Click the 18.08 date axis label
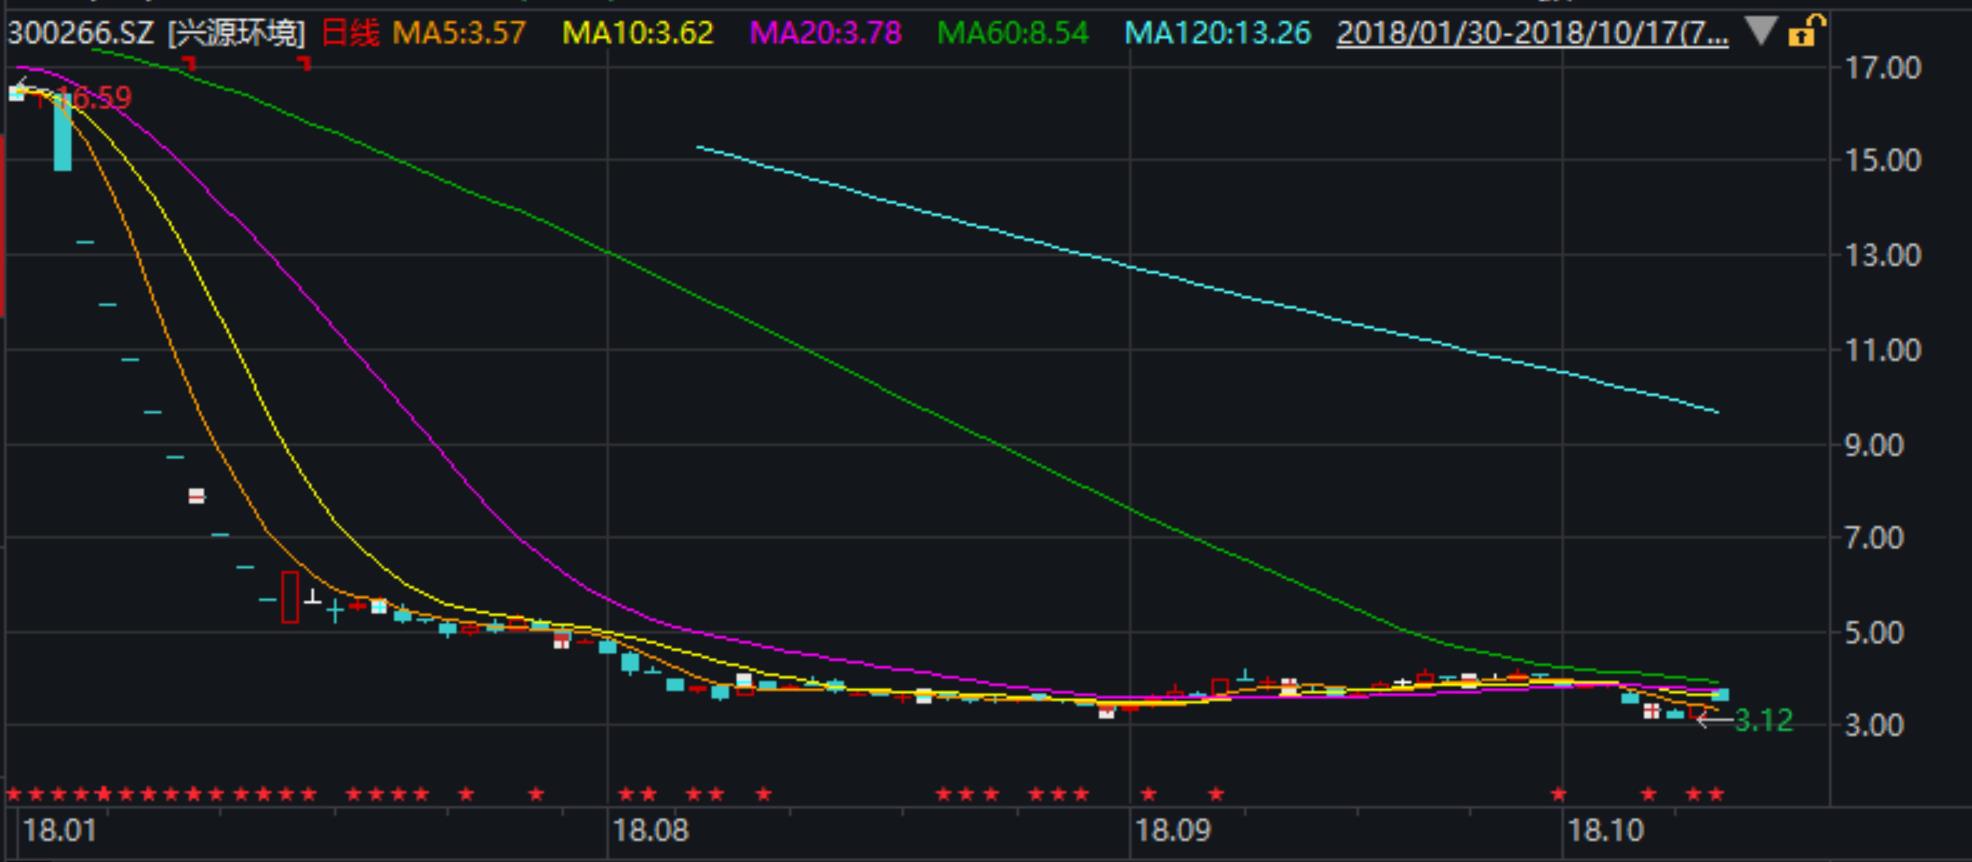The width and height of the screenshot is (1972, 862). point(651,831)
